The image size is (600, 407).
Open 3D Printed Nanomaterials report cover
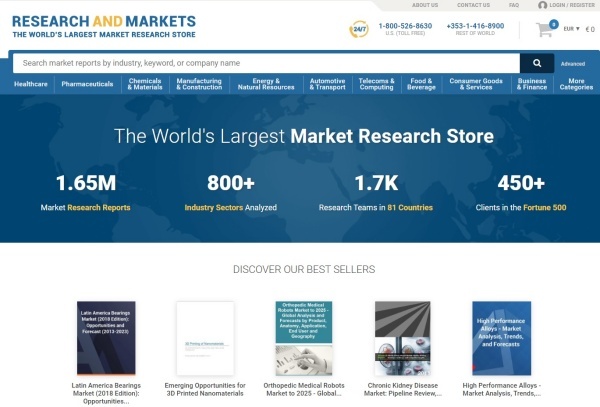coord(205,338)
